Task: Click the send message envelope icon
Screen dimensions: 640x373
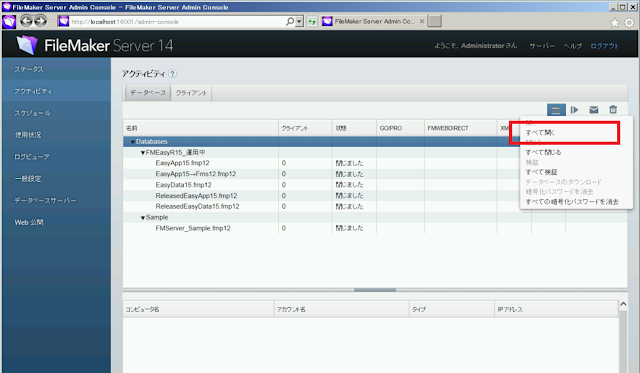Action: 594,110
